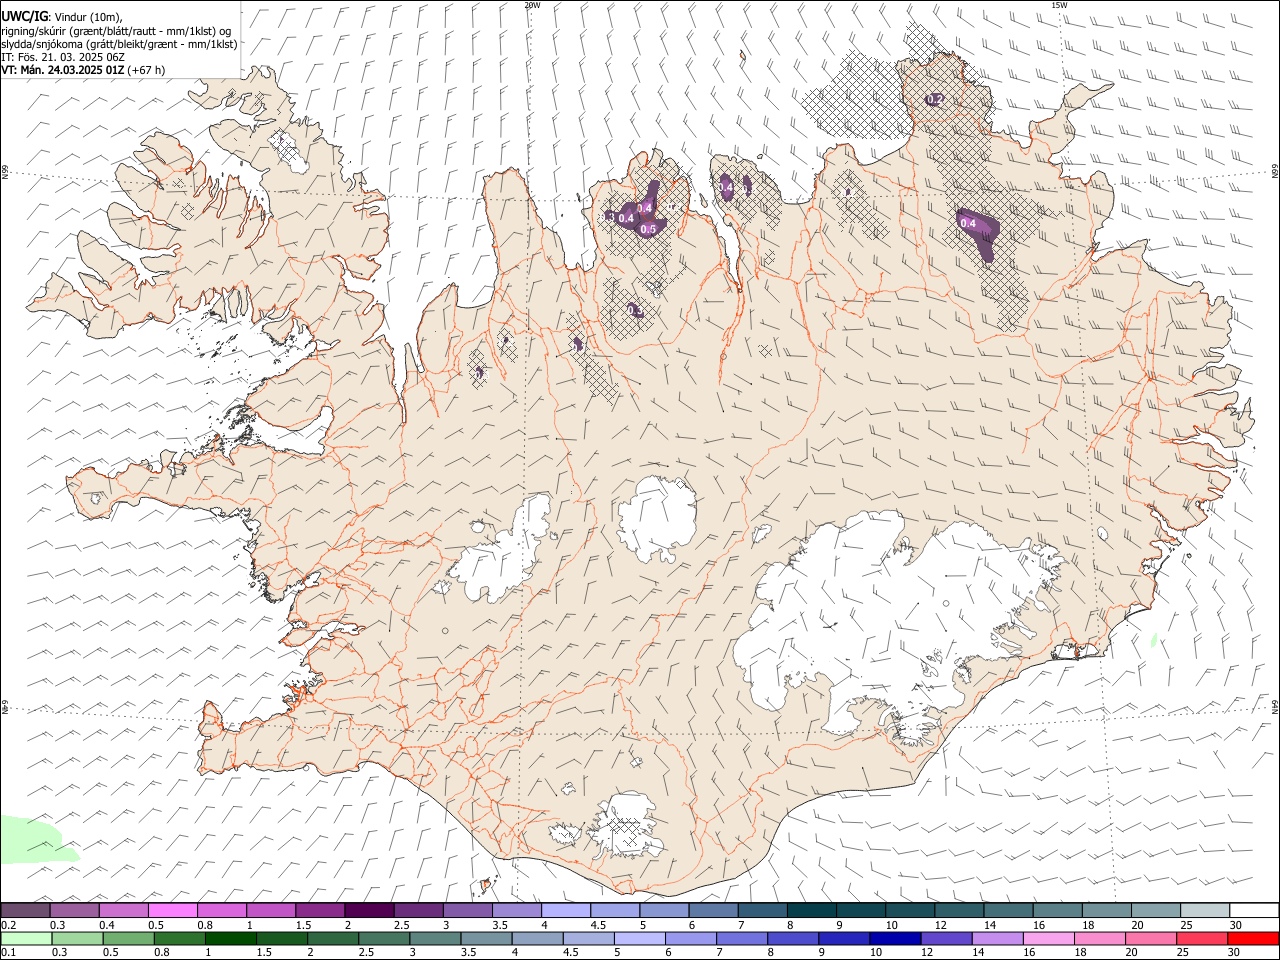Click the 'slydda/snjókoma' legend description line
This screenshot has width=1280, height=960.
[120, 44]
